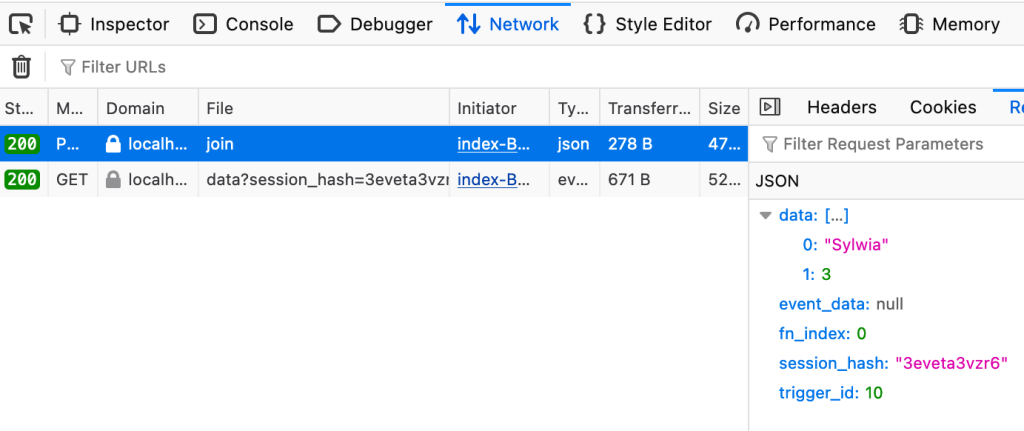Clear network log with trash icon

(x=21, y=67)
